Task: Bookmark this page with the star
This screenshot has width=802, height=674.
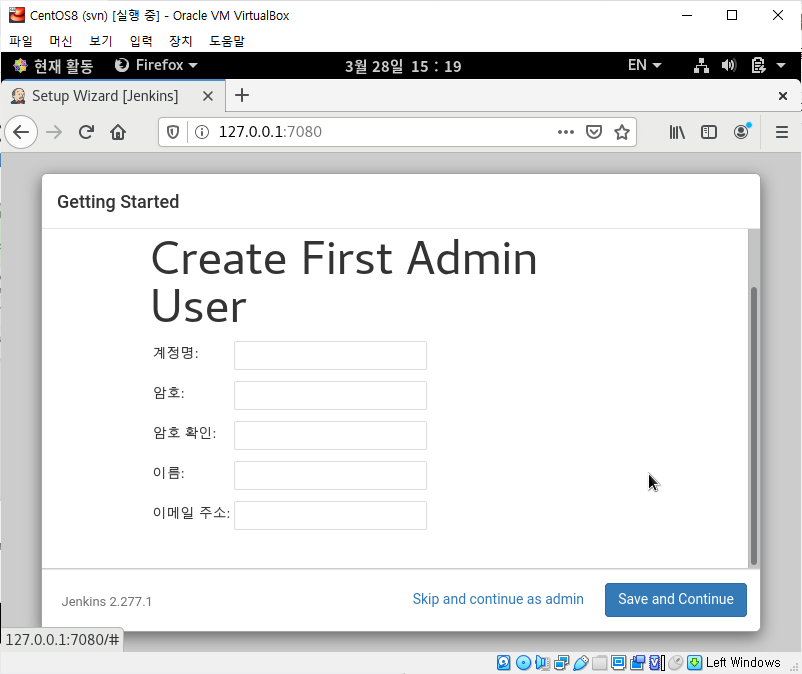Action: [622, 132]
